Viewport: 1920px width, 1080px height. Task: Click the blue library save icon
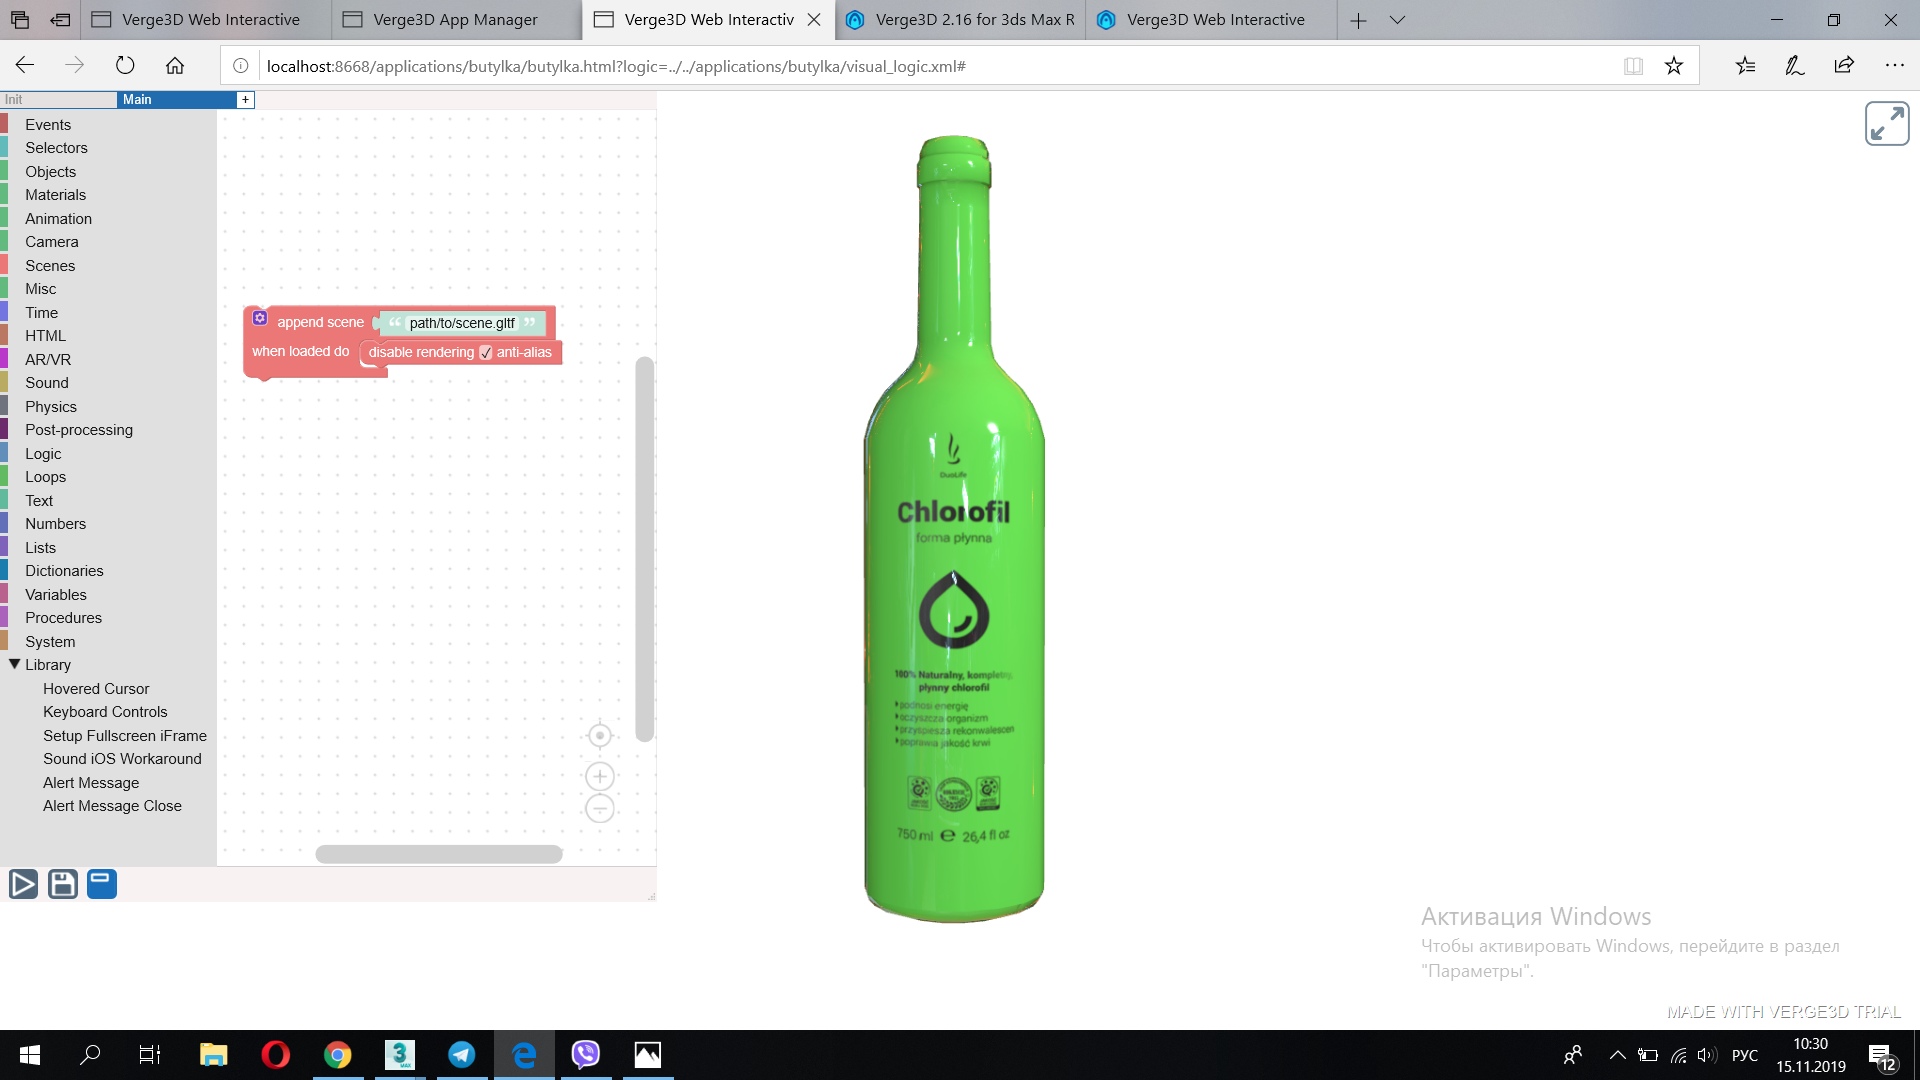(102, 884)
